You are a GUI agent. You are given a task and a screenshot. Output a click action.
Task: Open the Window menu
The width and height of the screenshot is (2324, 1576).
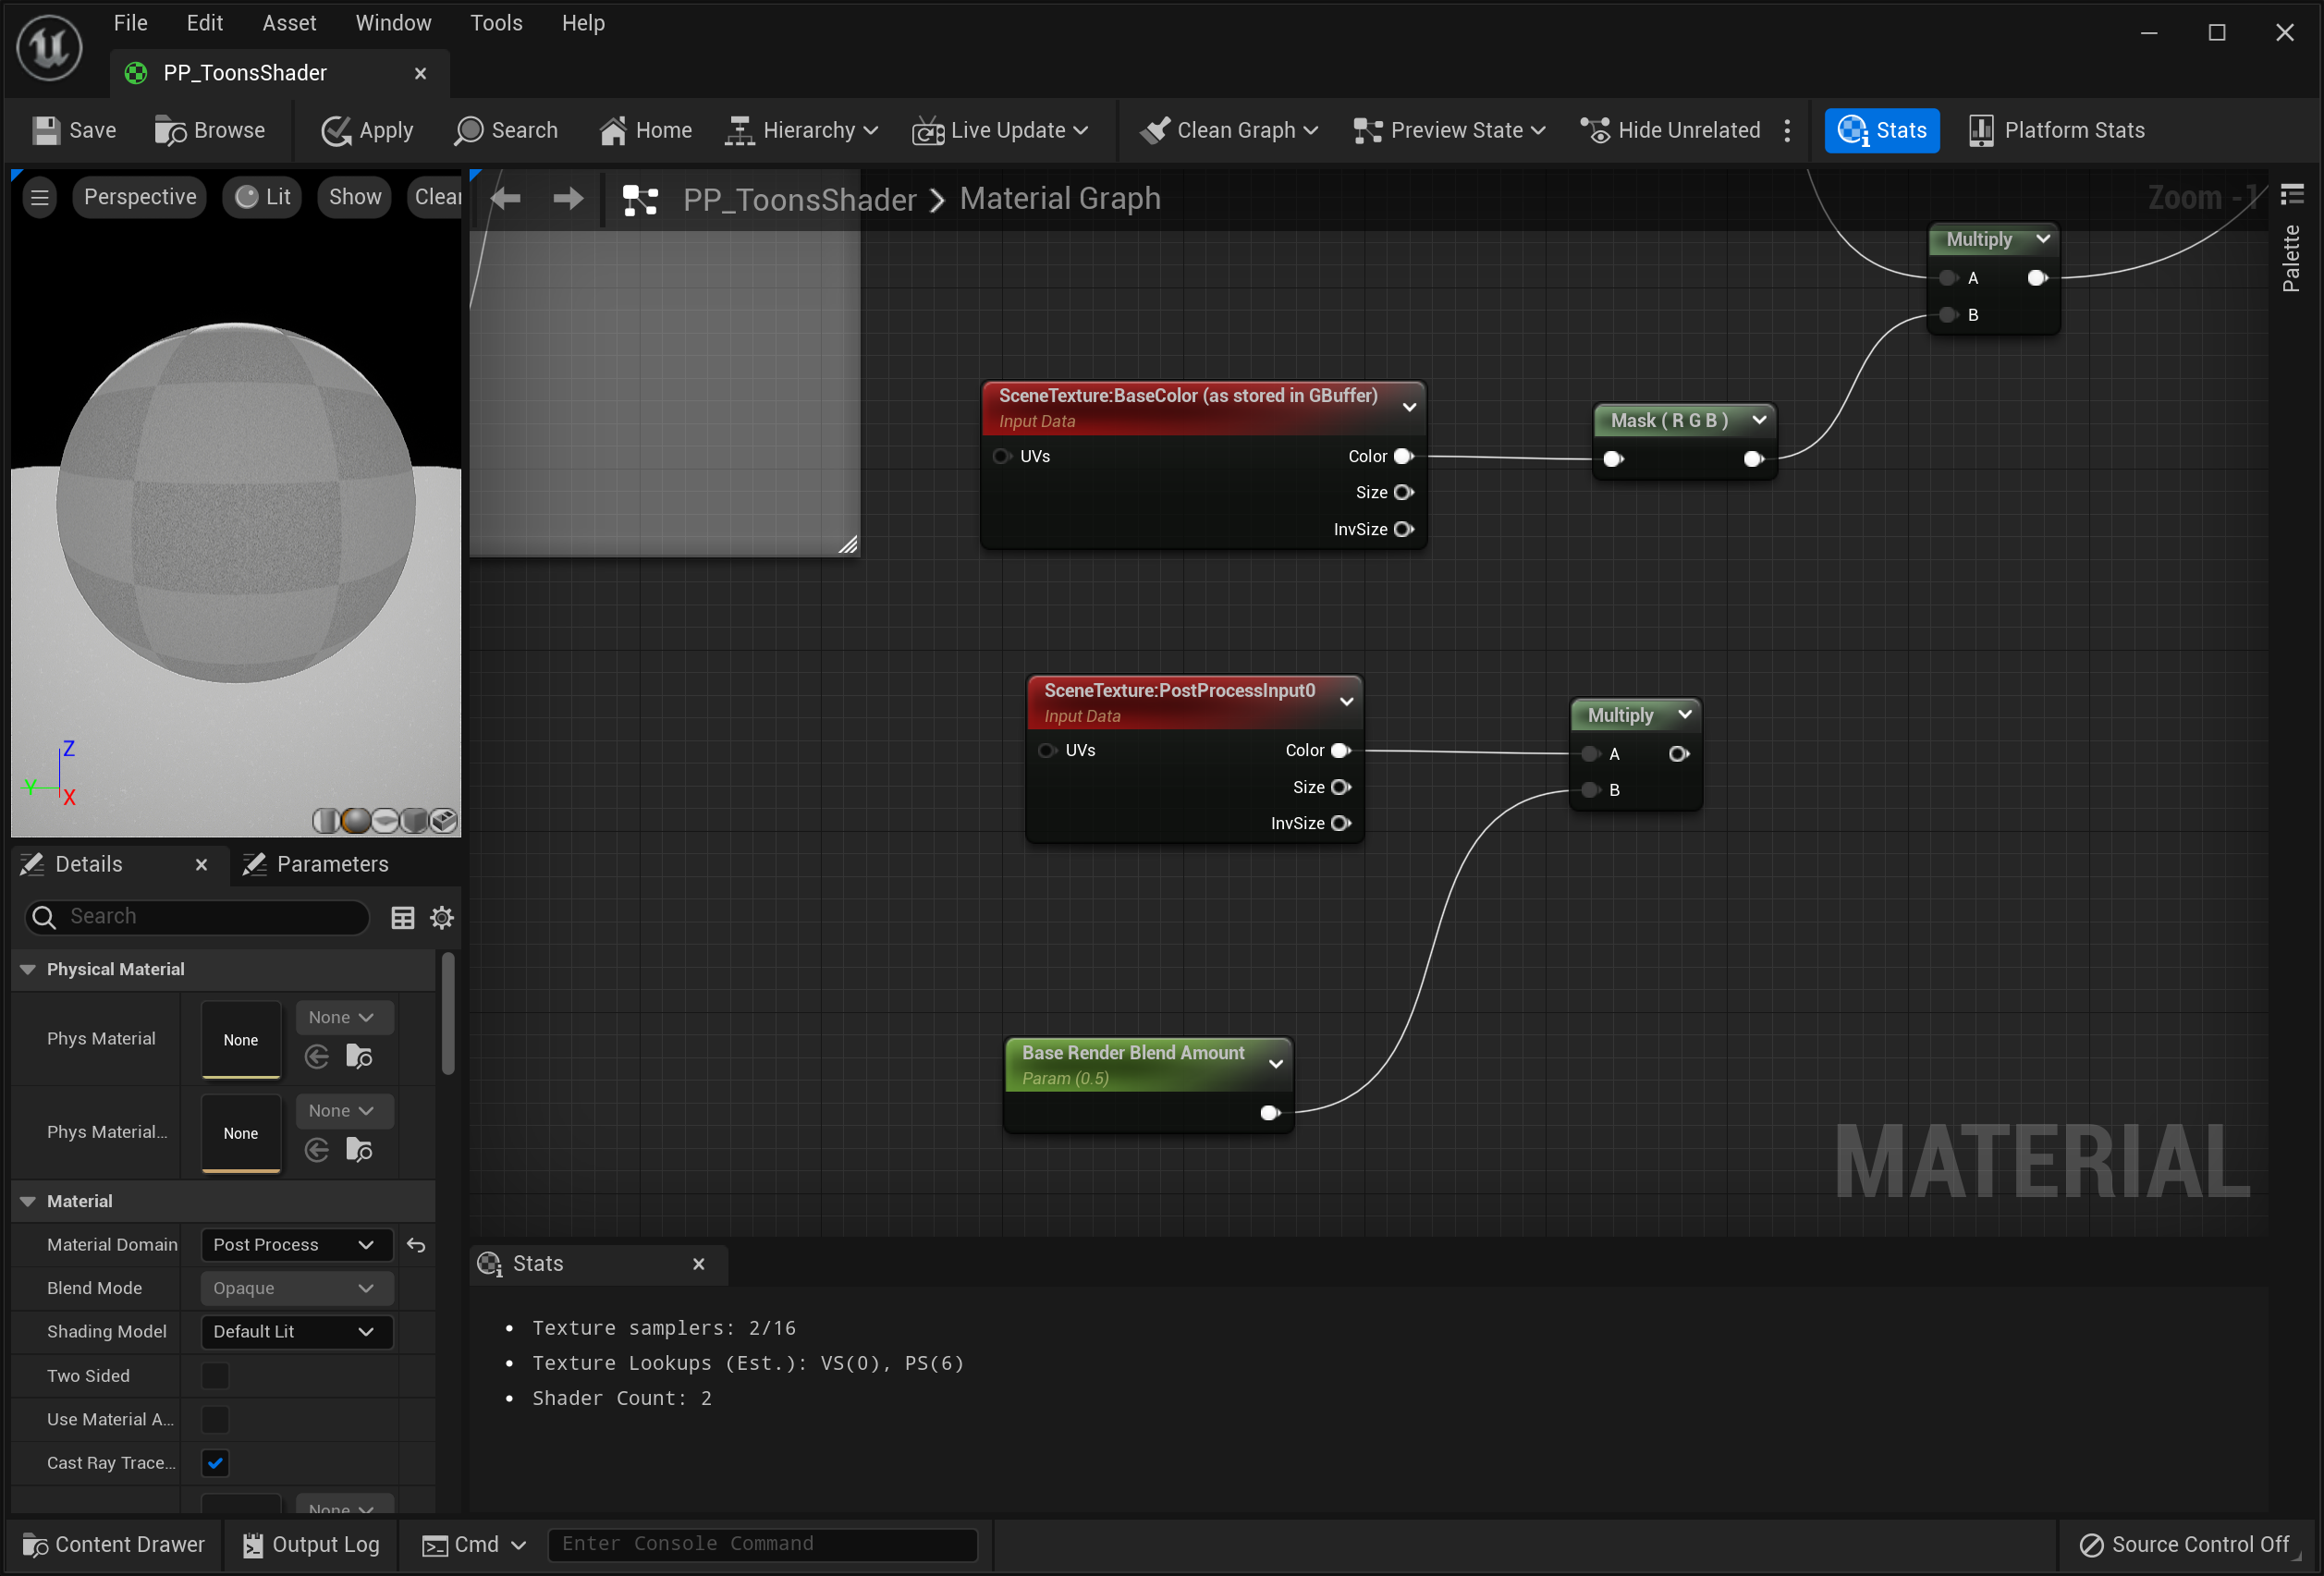[393, 23]
